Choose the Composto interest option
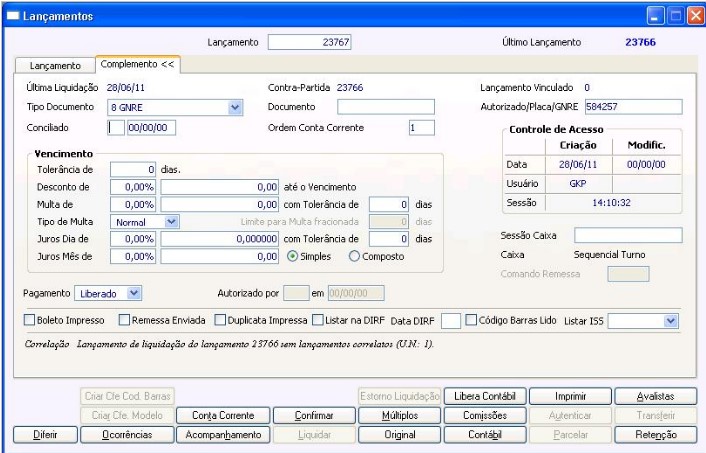 pyautogui.click(x=354, y=257)
